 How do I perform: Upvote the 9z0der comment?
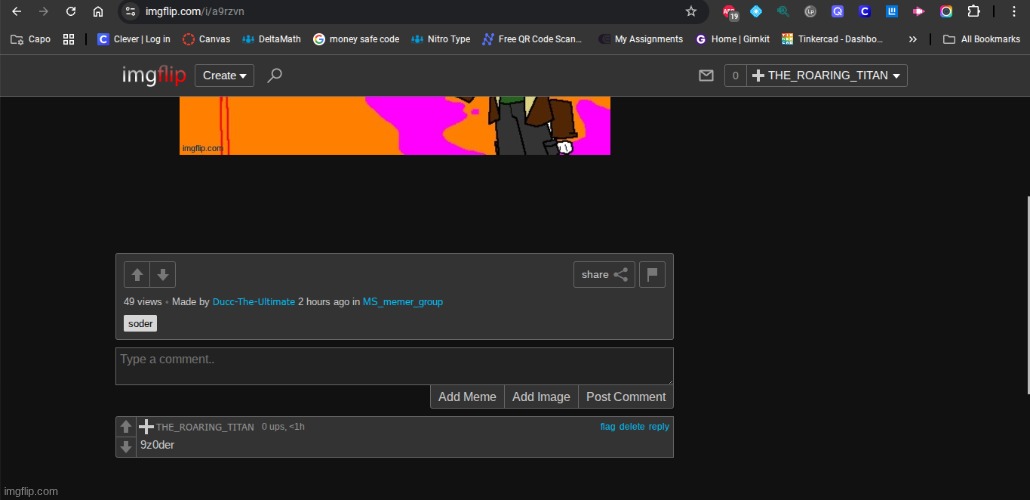pyautogui.click(x=125, y=427)
